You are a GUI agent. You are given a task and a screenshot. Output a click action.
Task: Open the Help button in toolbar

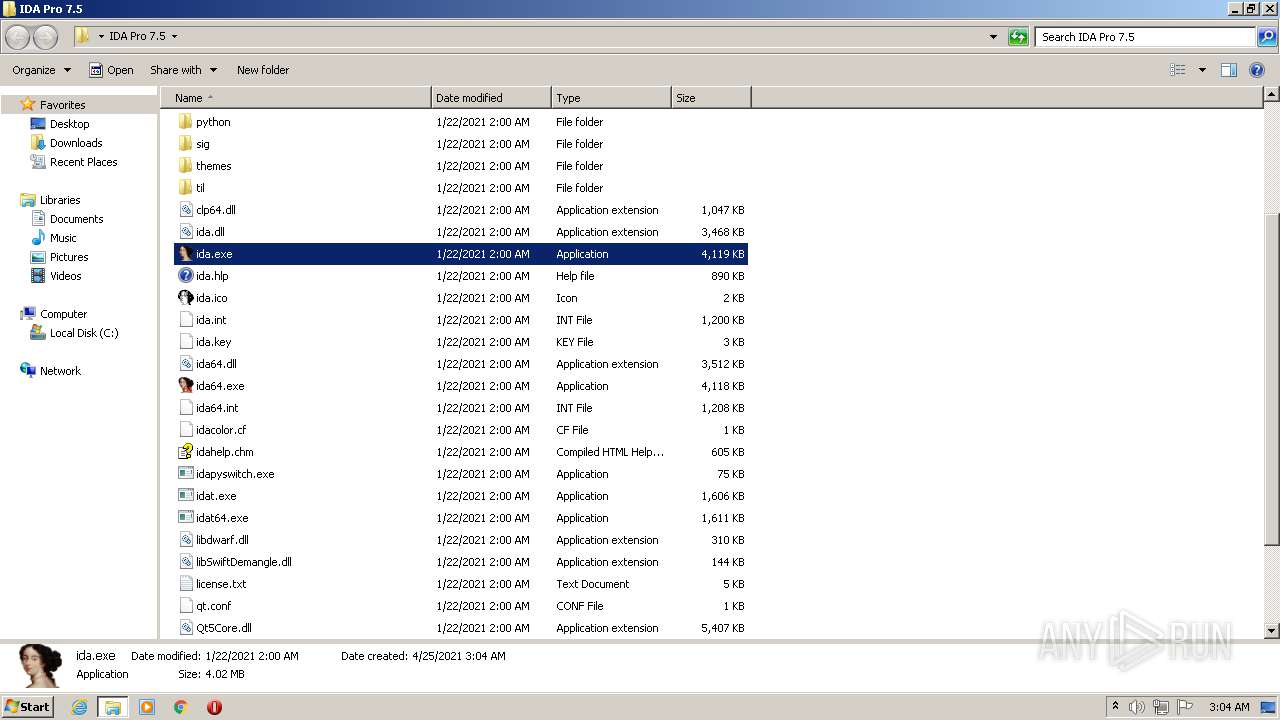tap(1257, 70)
